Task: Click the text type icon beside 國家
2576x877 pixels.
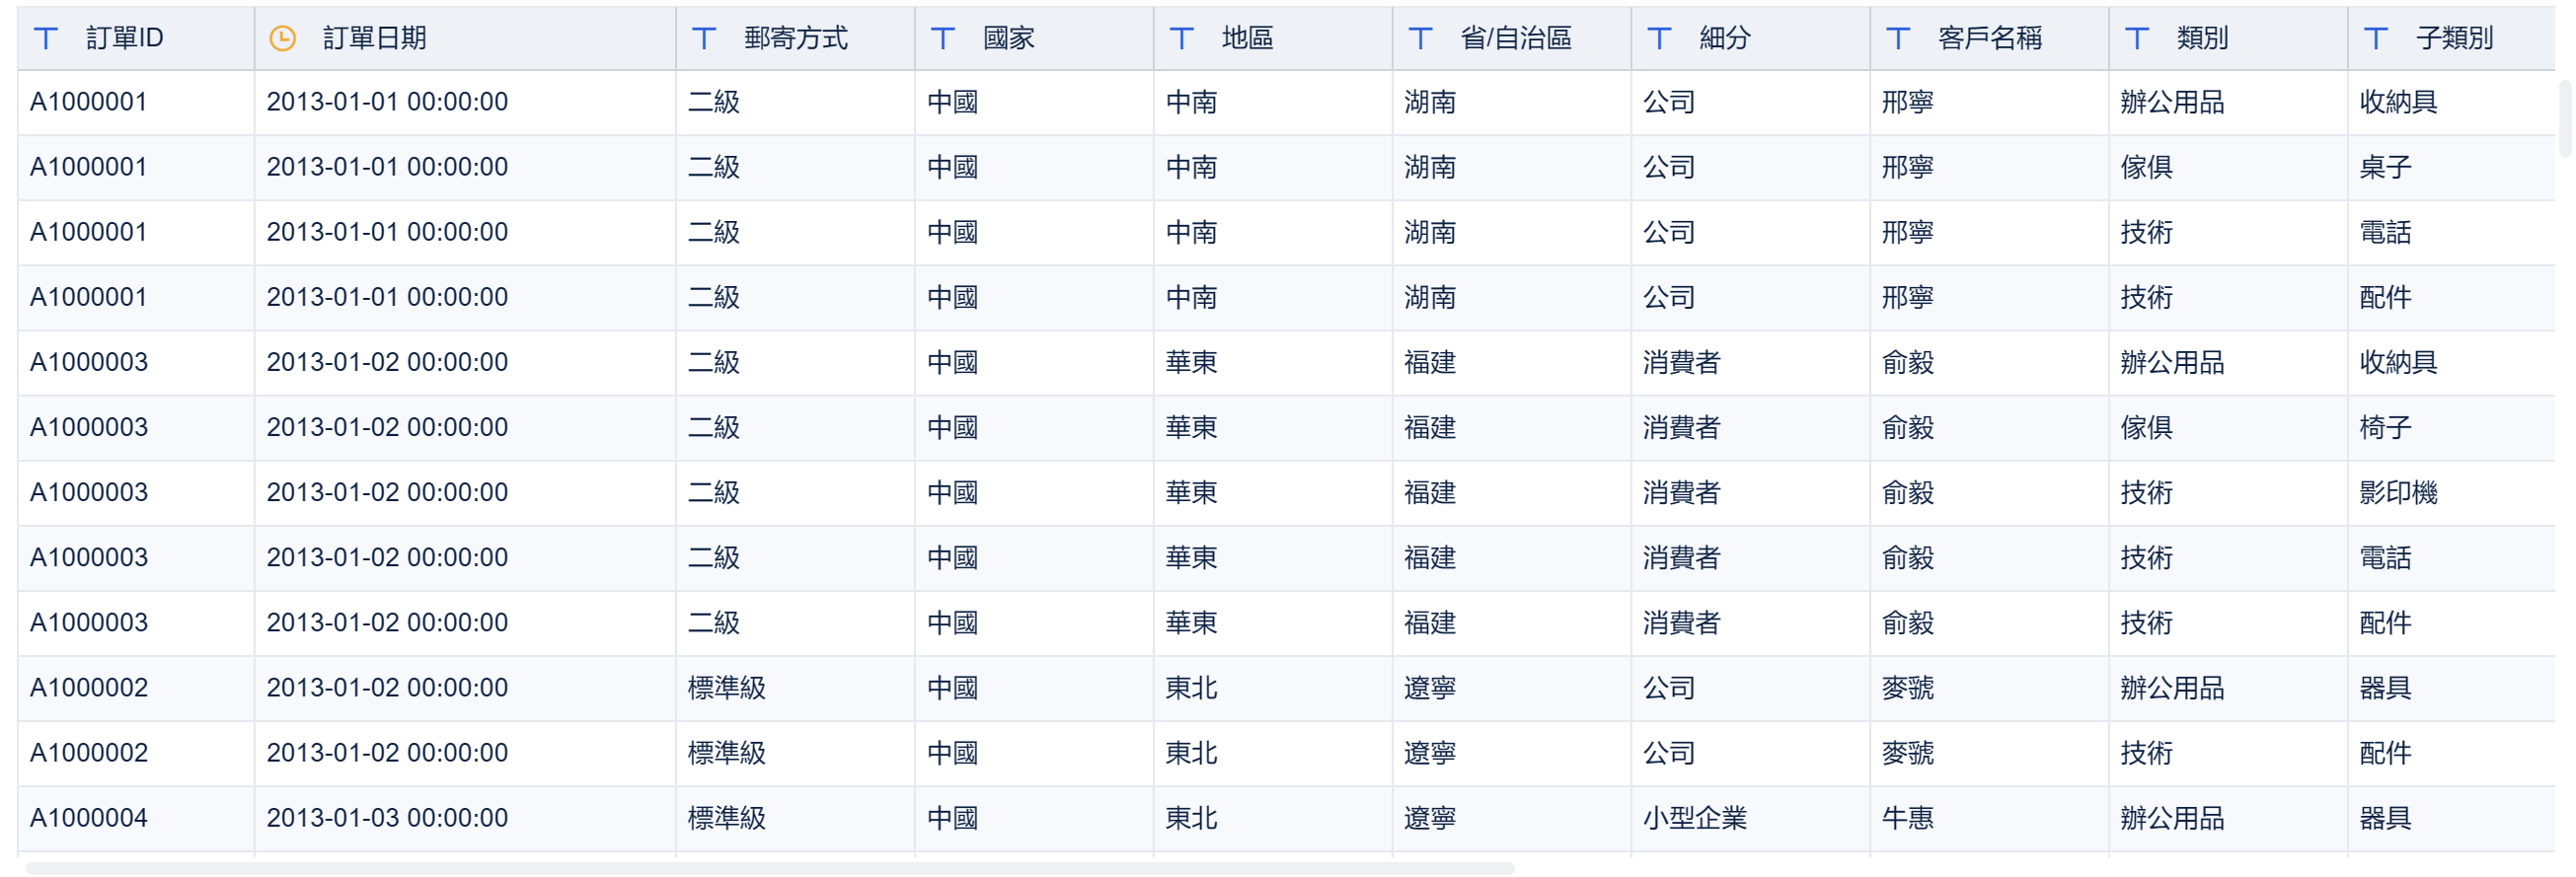Action: (942, 39)
